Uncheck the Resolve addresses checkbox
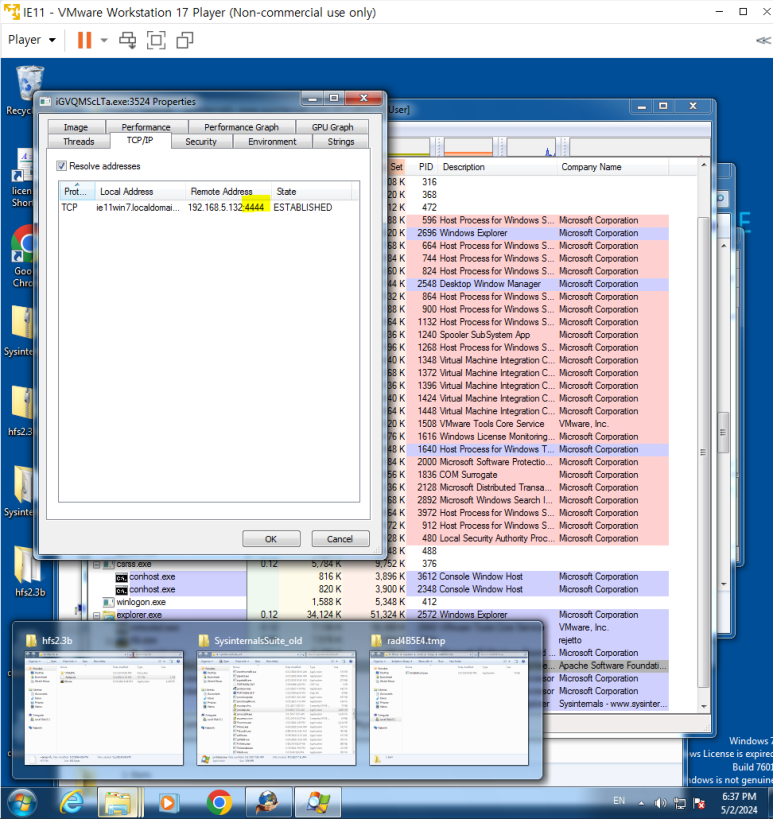The height and width of the screenshot is (819, 773). coord(62,166)
